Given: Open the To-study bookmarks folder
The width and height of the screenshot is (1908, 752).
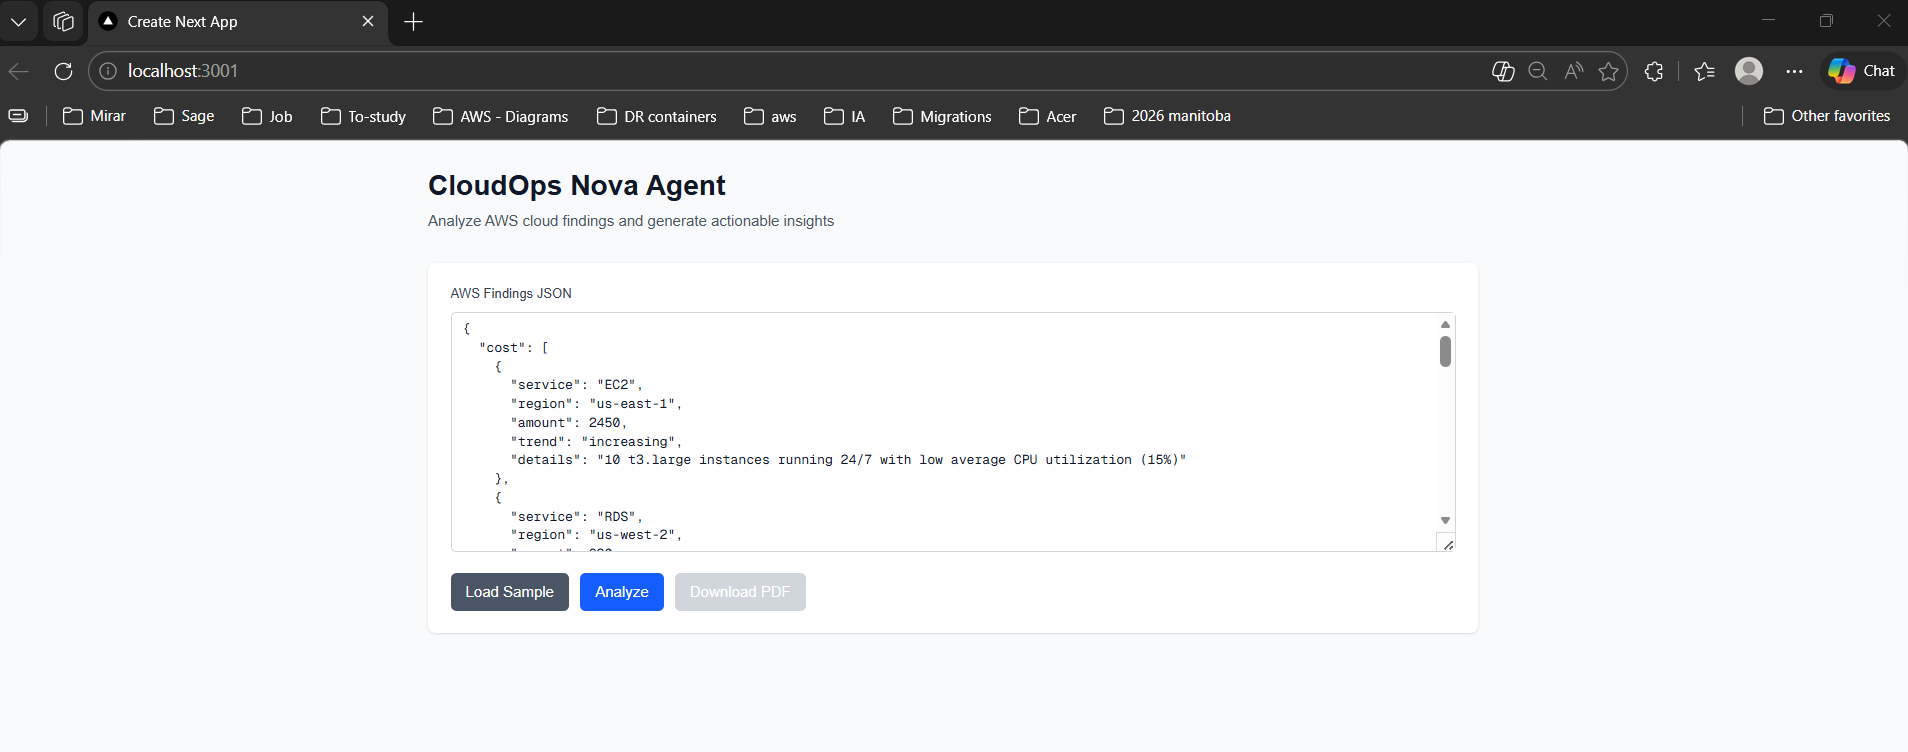Looking at the screenshot, I should pos(363,116).
